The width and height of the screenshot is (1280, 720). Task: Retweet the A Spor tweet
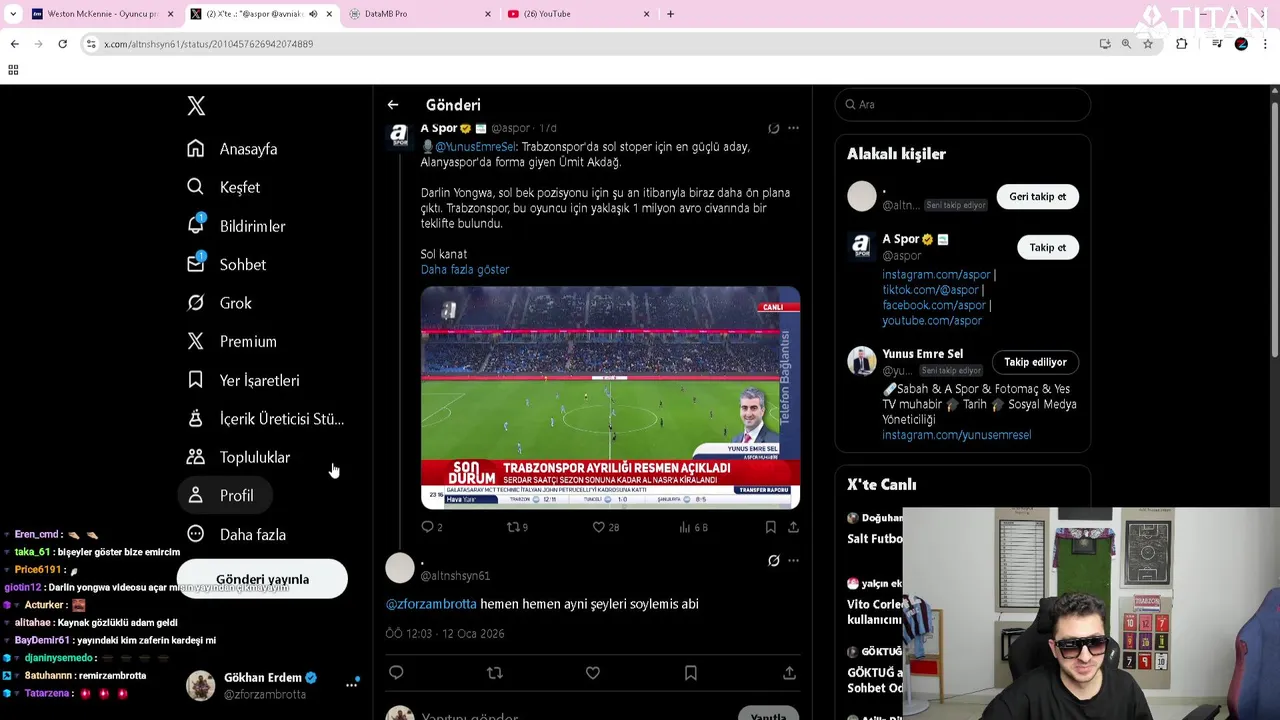[514, 527]
